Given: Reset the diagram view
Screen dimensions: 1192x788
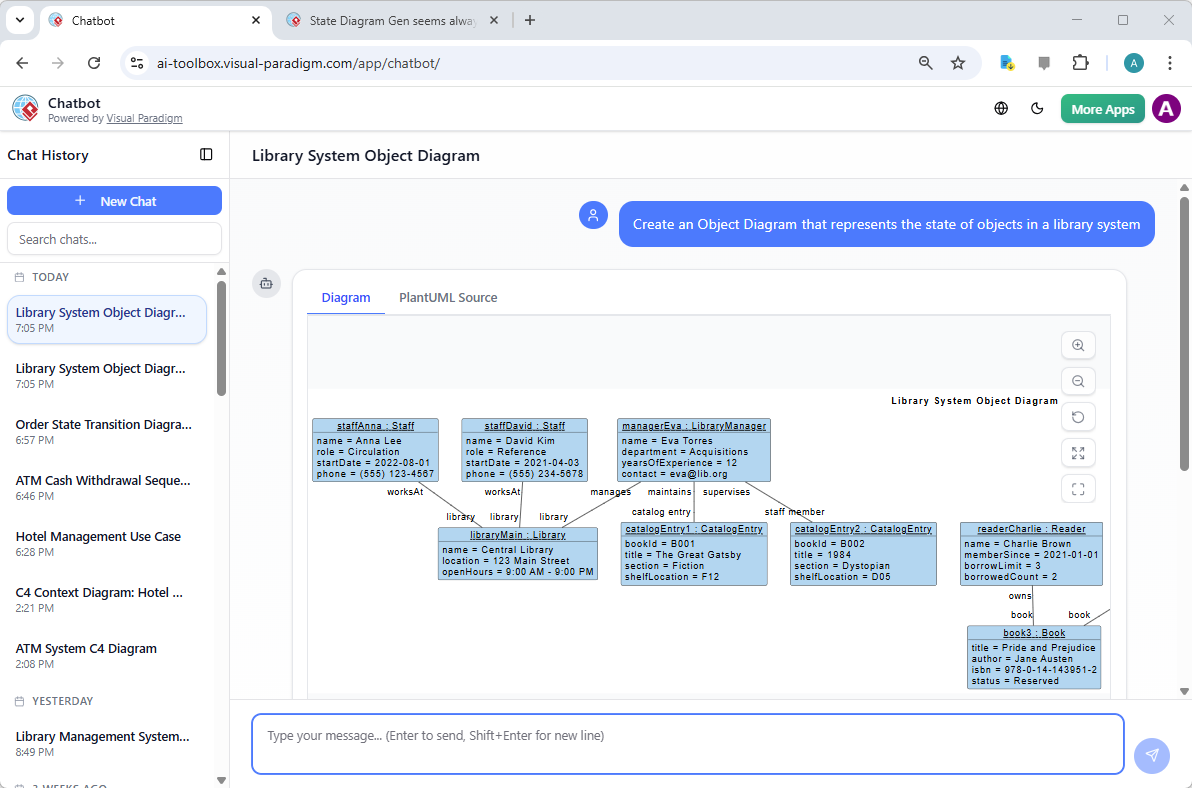Looking at the screenshot, I should point(1078,417).
